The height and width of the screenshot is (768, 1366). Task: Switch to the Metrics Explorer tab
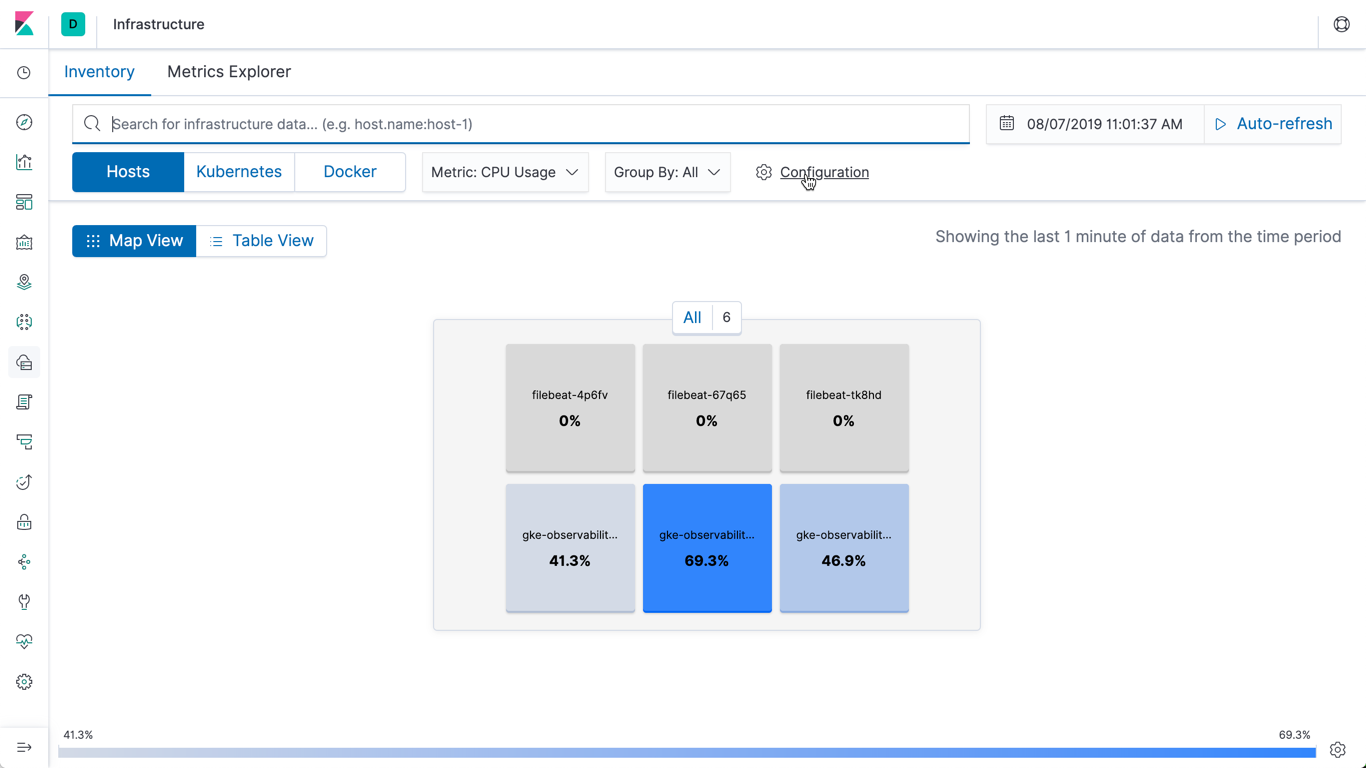click(x=228, y=71)
